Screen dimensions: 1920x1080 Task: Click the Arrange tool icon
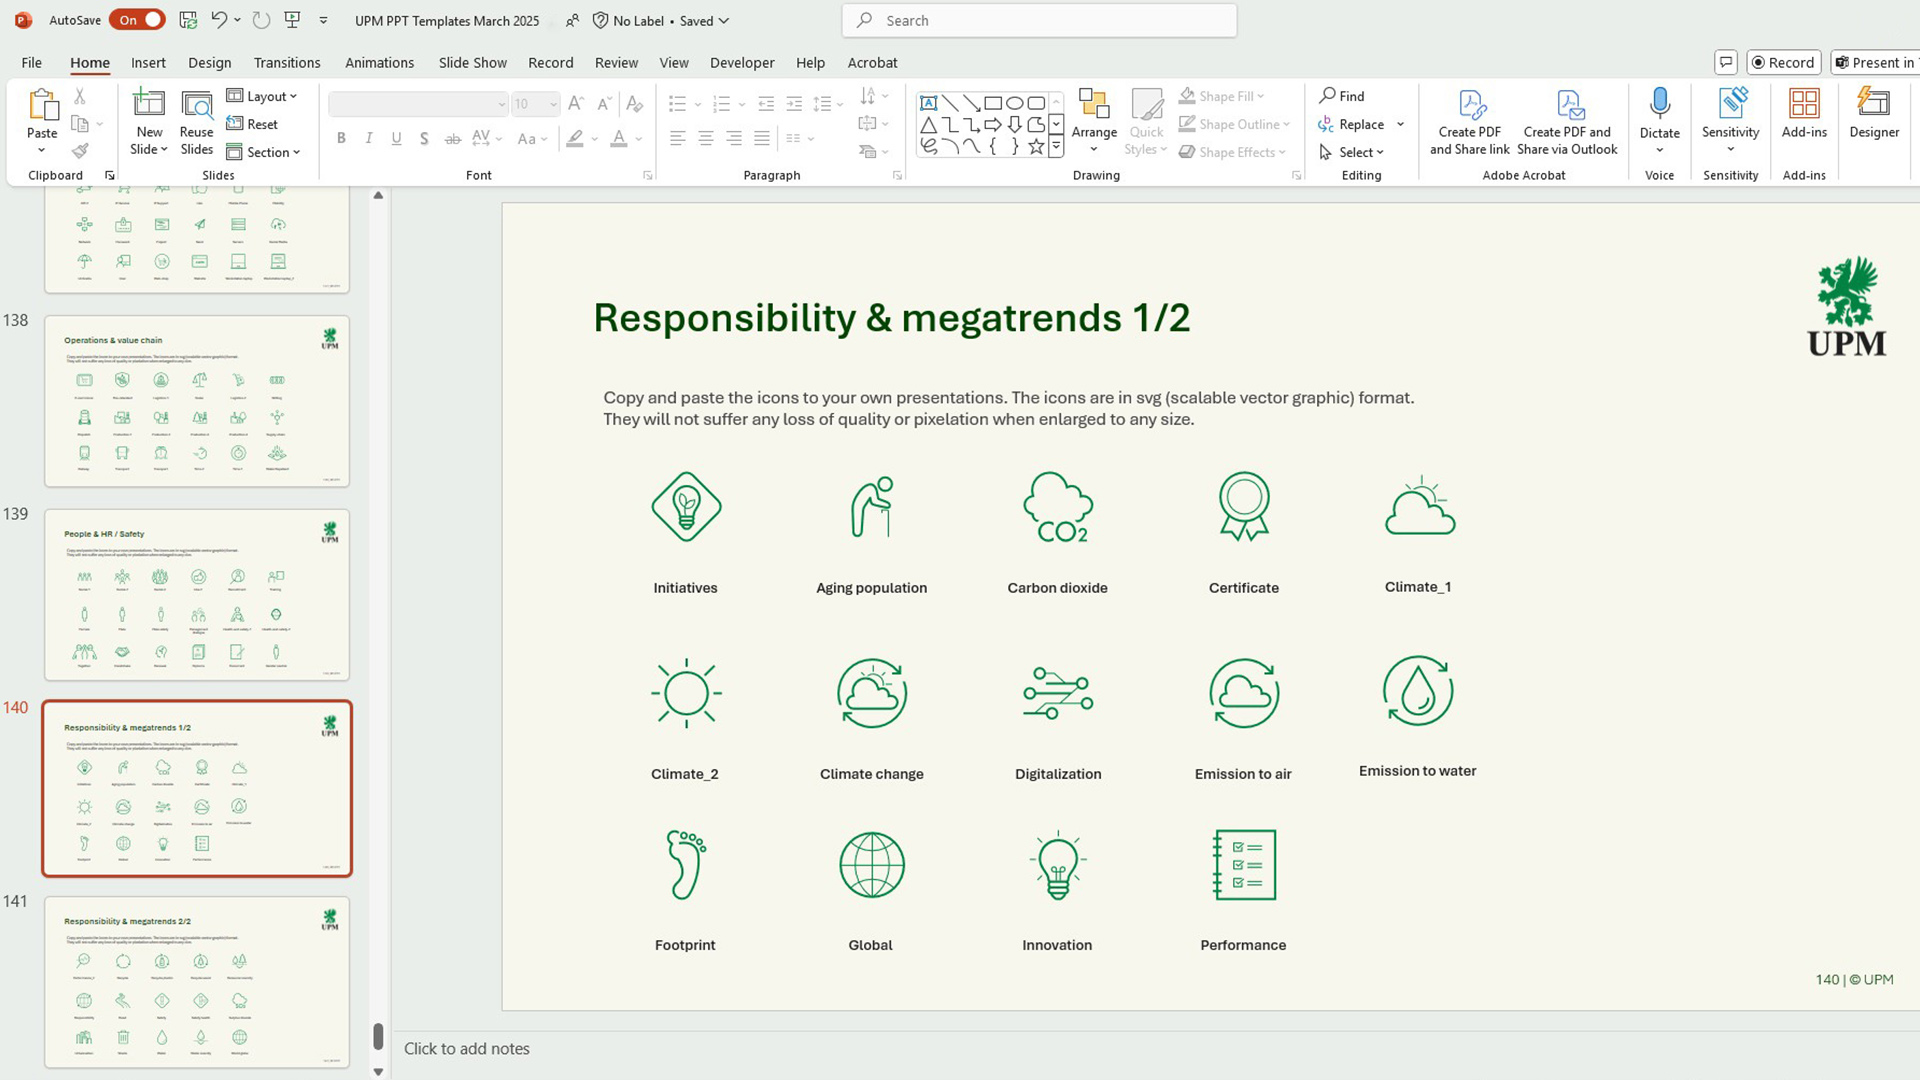click(x=1094, y=104)
